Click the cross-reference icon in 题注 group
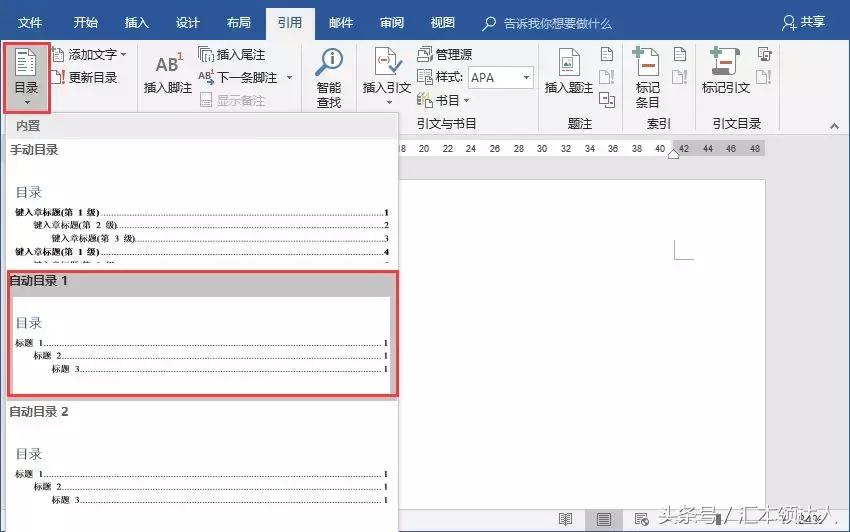 pos(607,100)
